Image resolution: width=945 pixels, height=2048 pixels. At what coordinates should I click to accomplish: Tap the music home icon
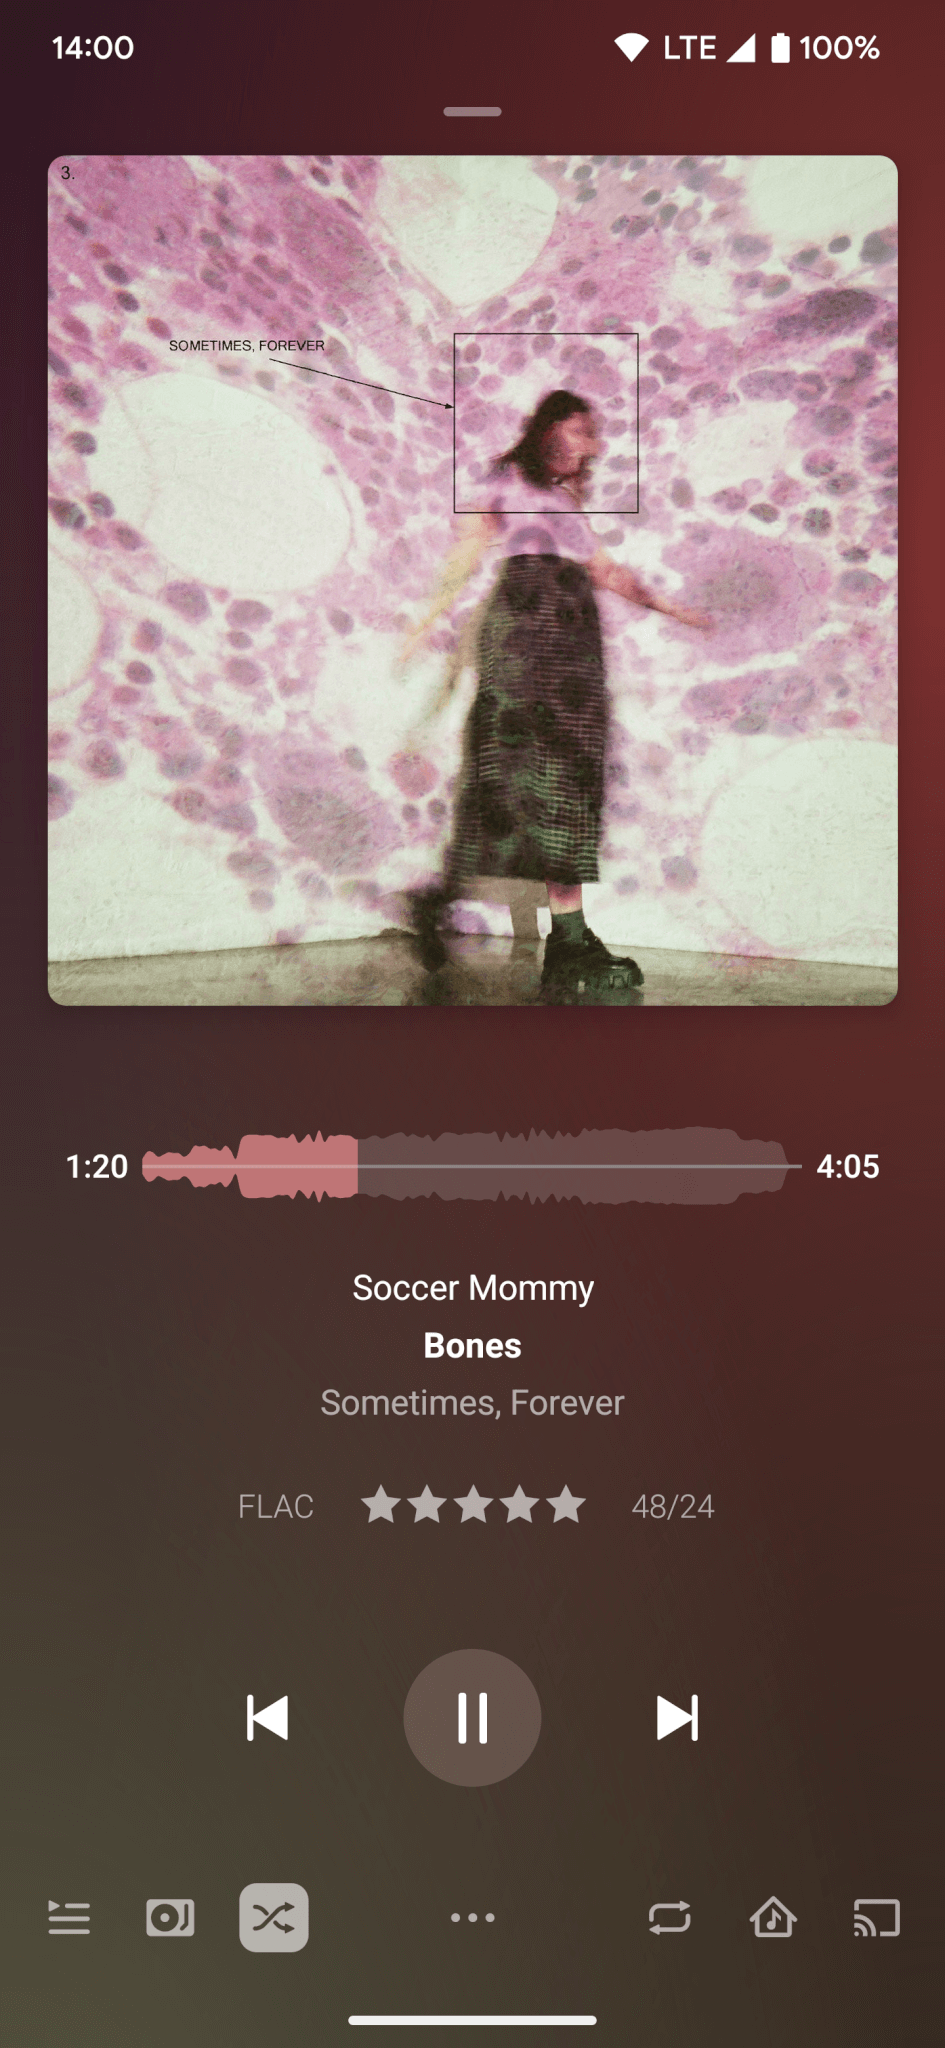coord(773,1917)
